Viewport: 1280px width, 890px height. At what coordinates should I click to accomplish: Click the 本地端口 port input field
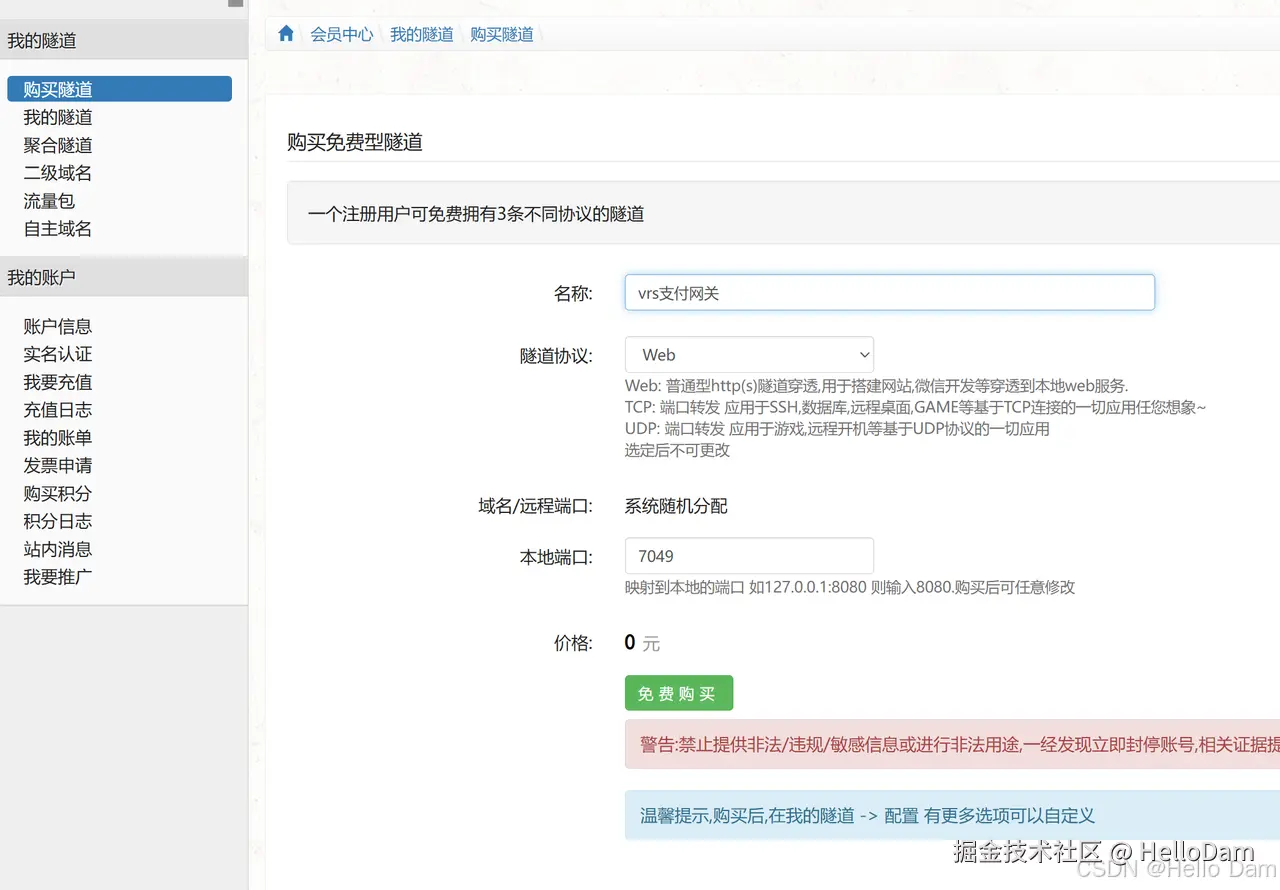(749, 555)
